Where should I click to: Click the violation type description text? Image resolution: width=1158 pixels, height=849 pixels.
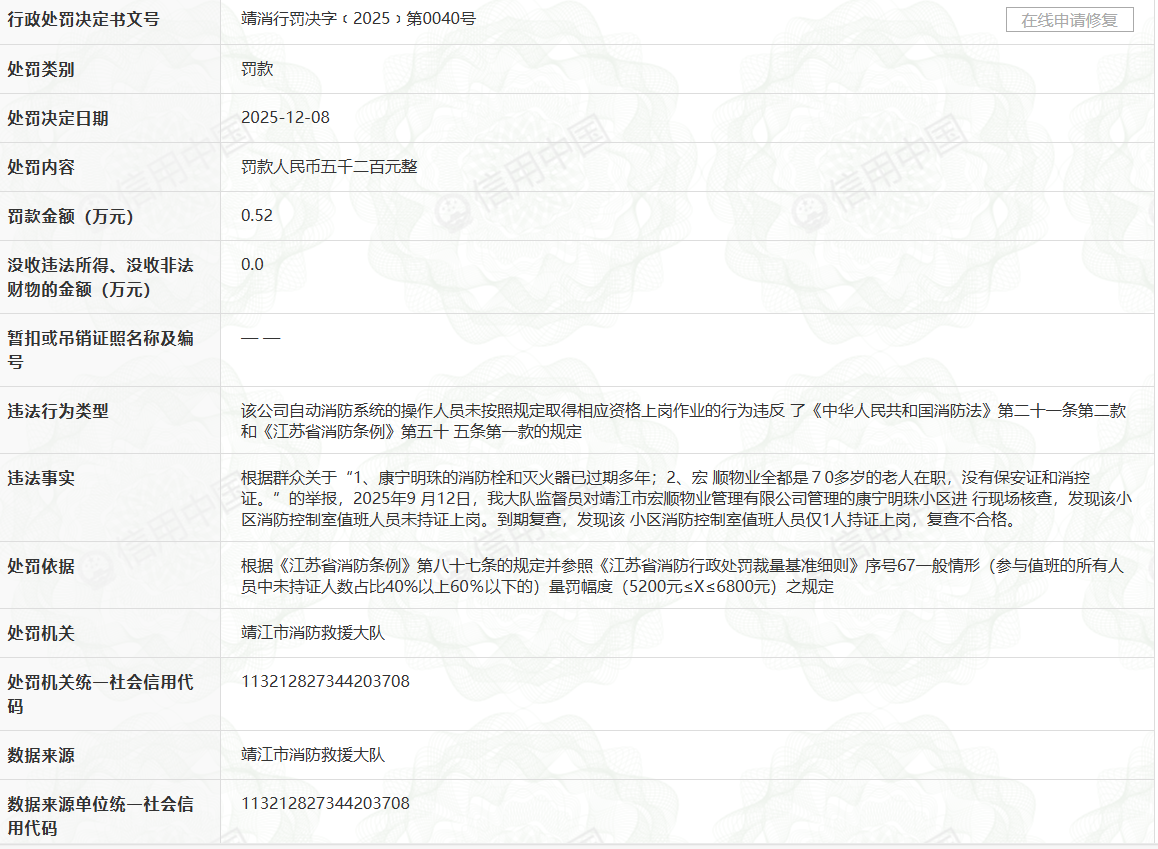[683, 421]
